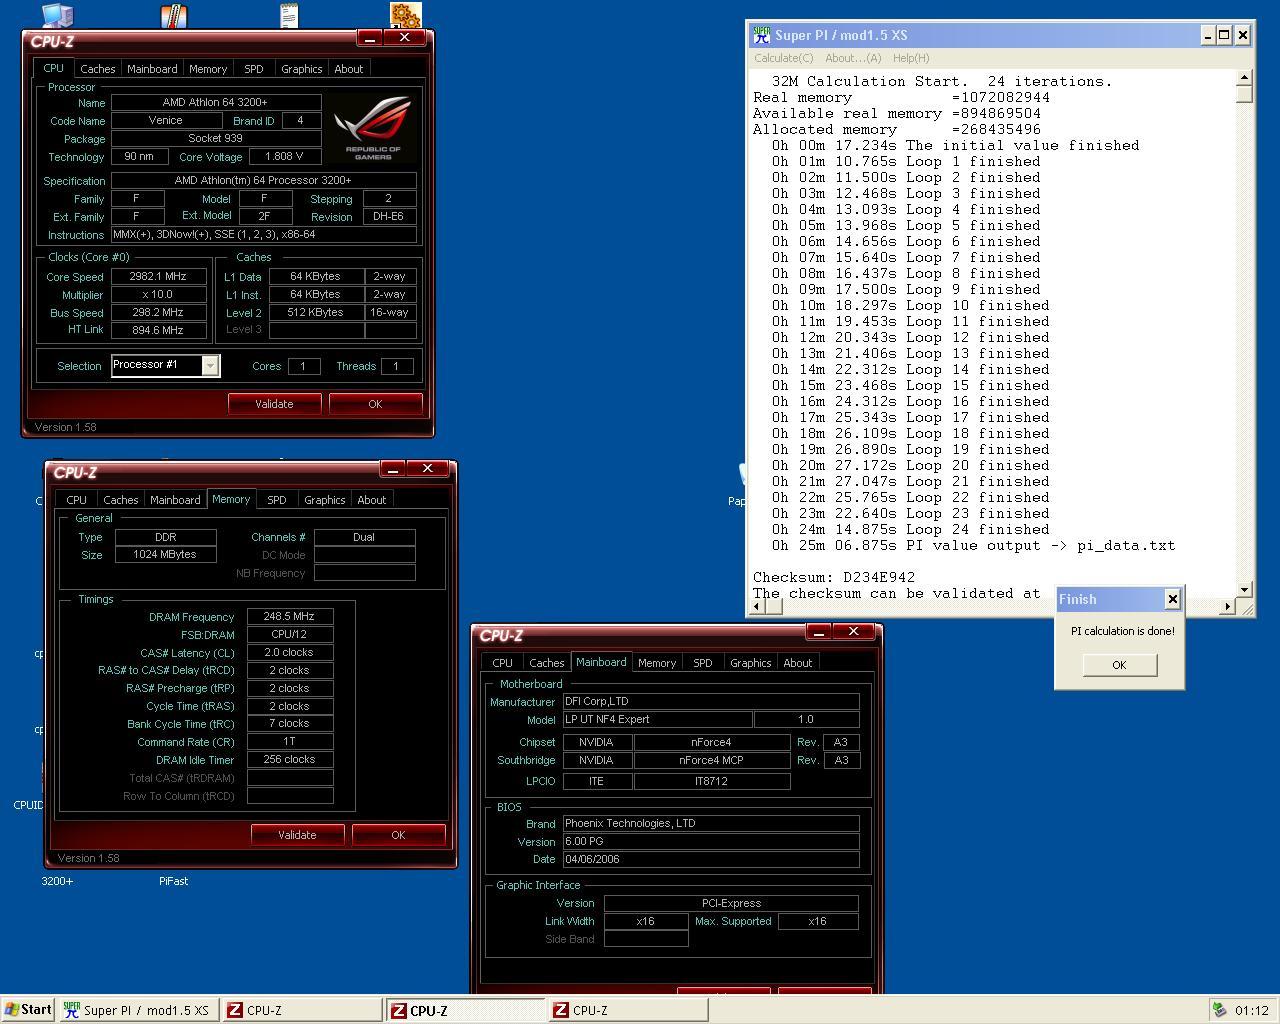Open the notepad document desktop icon
Viewport: 1280px width, 1024px height.
[x=289, y=14]
